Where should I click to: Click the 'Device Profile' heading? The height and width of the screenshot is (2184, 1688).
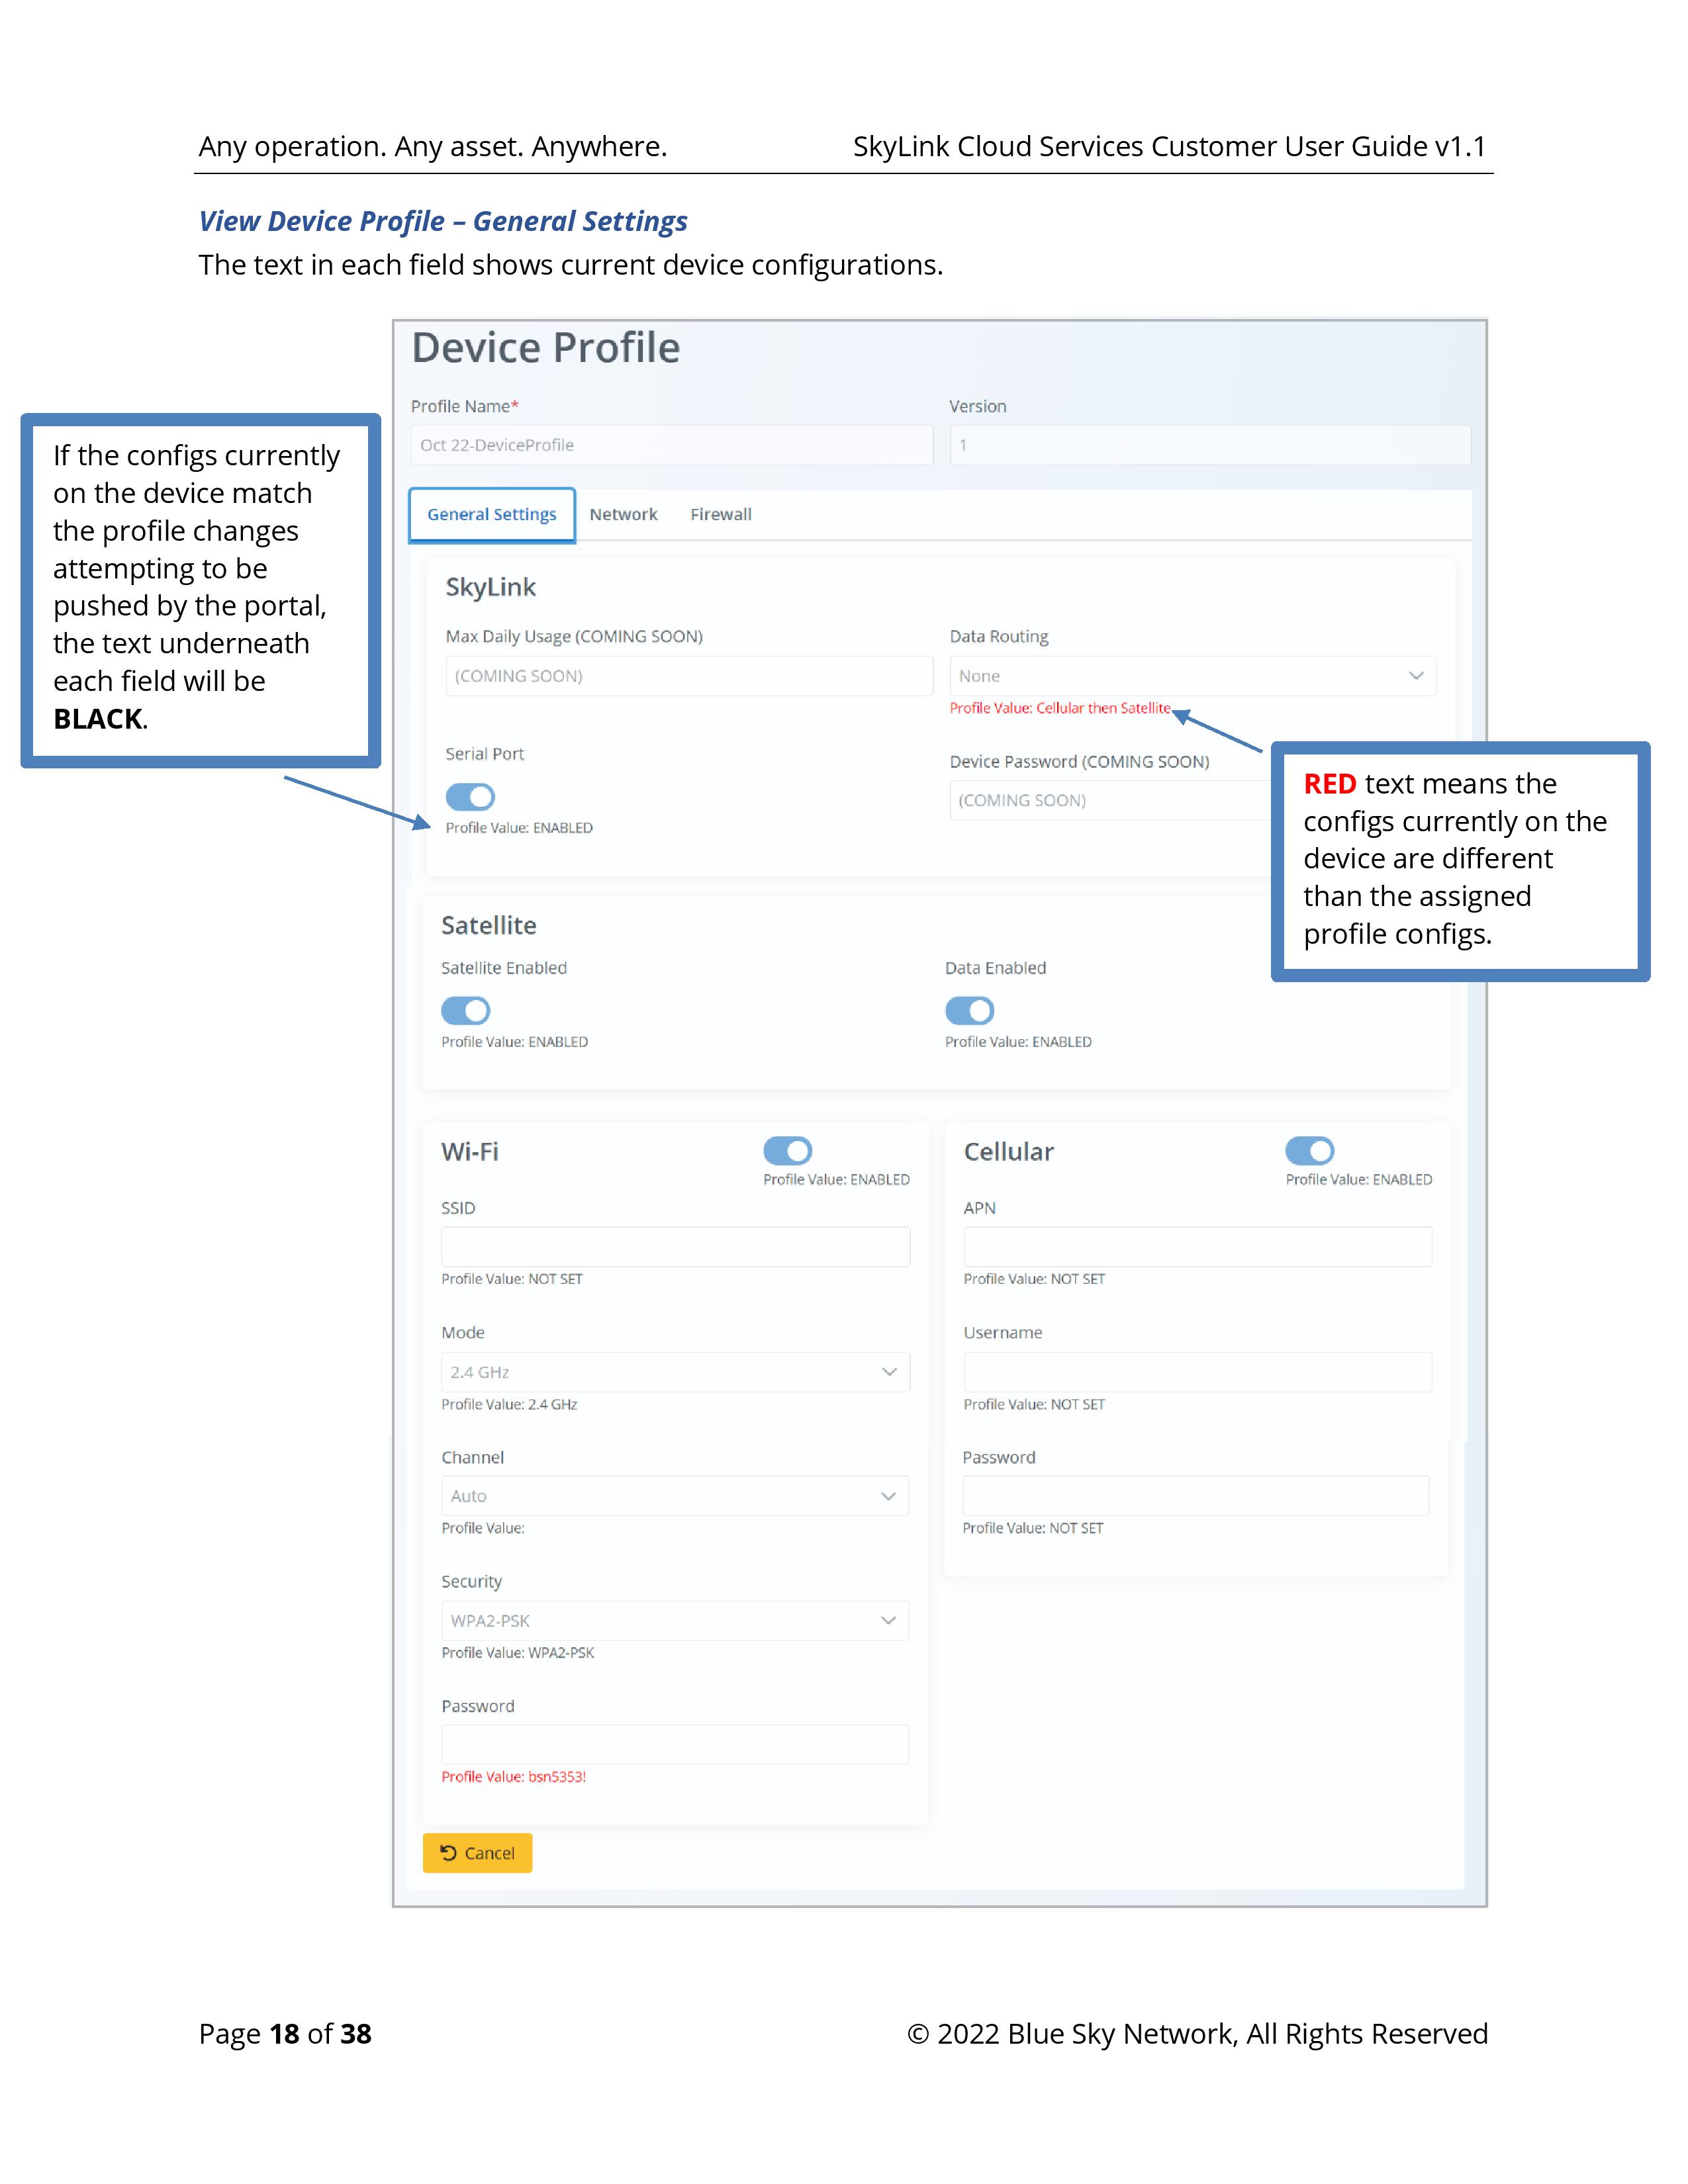(546, 348)
